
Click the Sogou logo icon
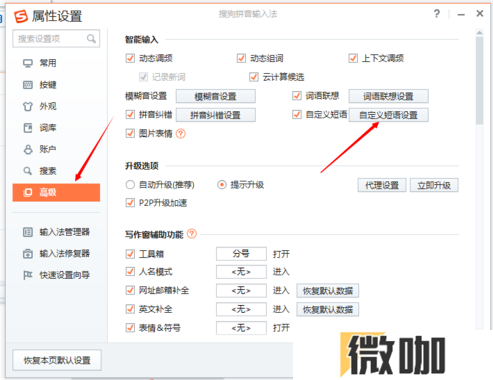(x=21, y=16)
